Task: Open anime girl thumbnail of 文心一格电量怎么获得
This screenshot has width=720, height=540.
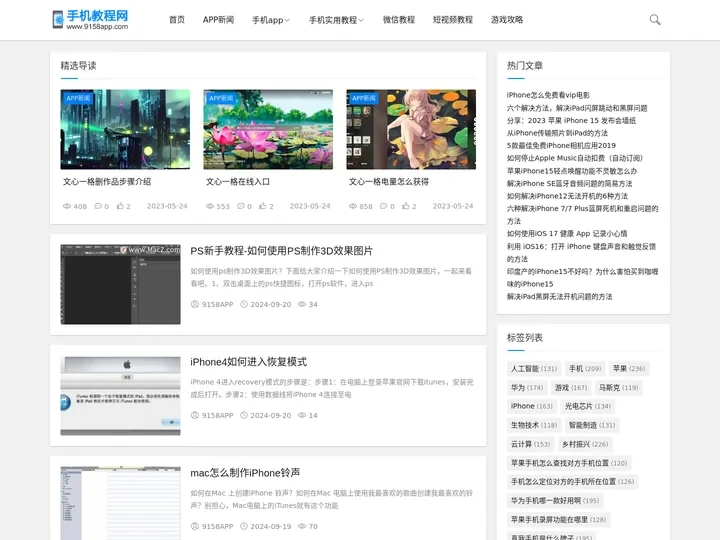Action: click(411, 129)
